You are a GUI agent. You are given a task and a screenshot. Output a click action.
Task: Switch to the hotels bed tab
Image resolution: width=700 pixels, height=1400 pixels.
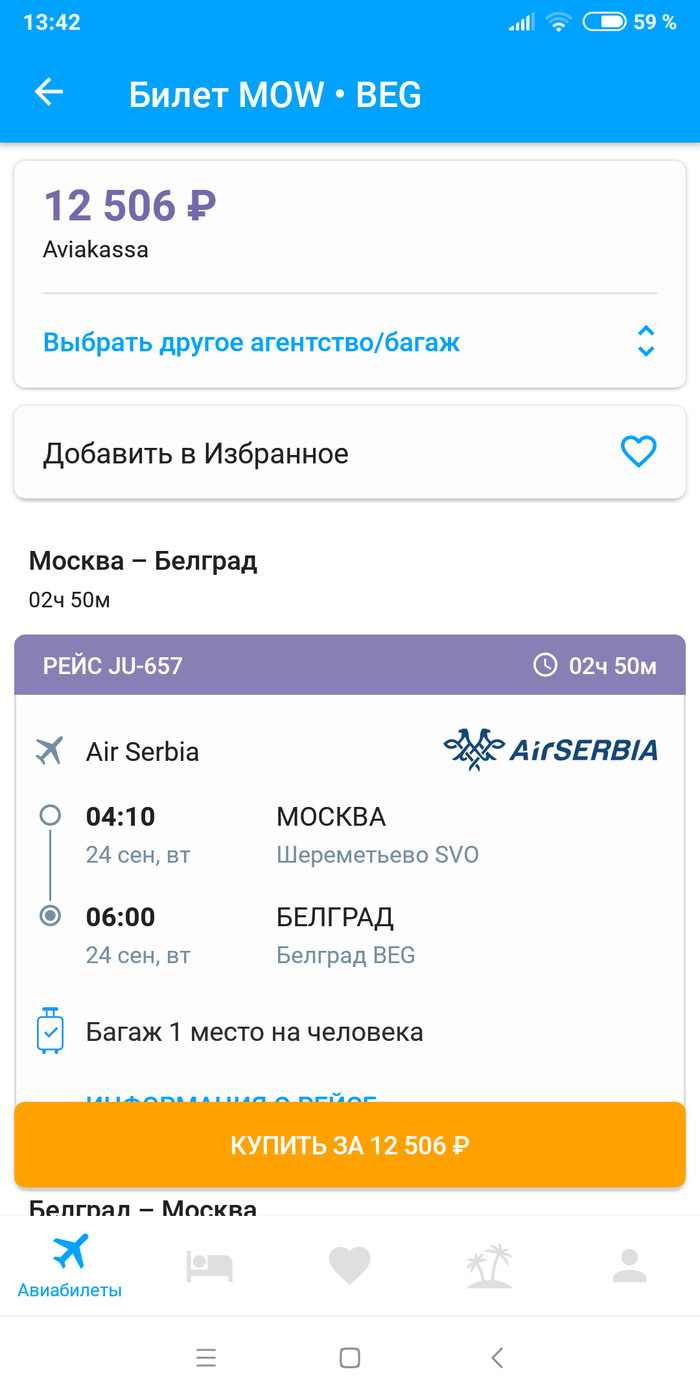coord(210,1266)
